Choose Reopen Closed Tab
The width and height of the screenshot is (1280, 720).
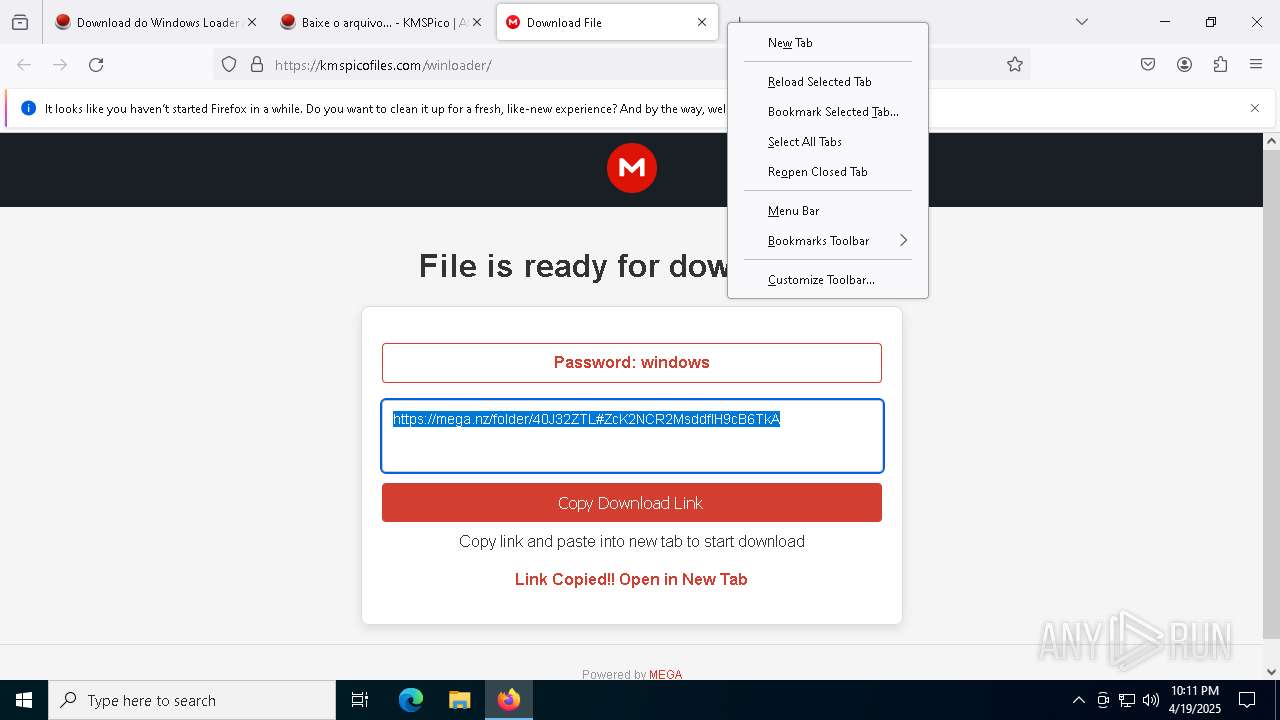coord(828,172)
